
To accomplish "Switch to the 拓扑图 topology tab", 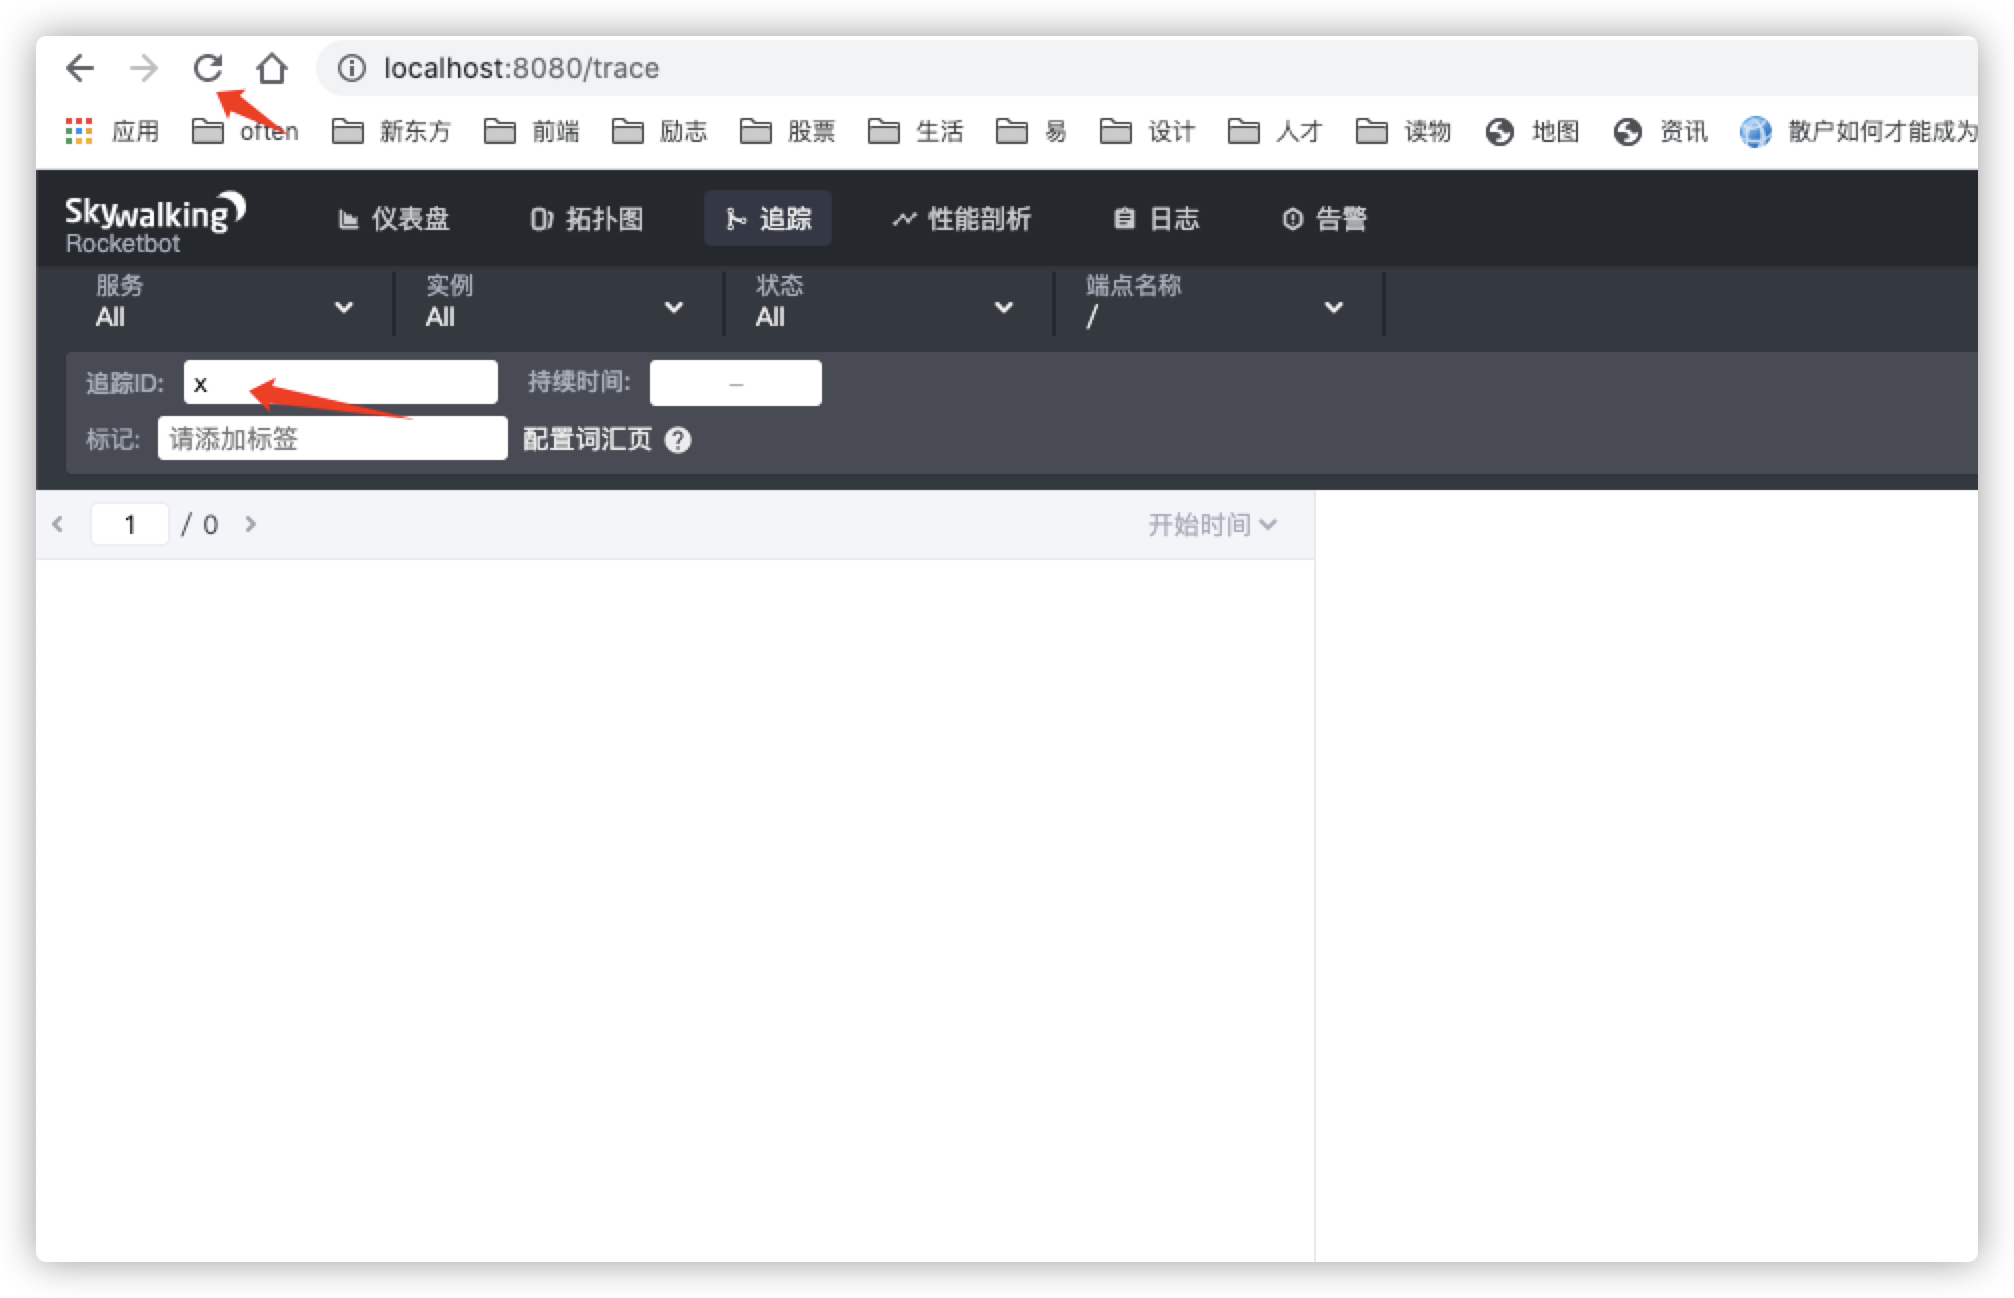I will coord(587,219).
